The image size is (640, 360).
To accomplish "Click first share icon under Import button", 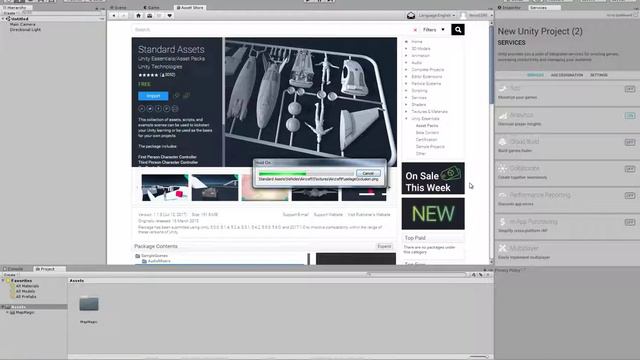I will pos(142,109).
